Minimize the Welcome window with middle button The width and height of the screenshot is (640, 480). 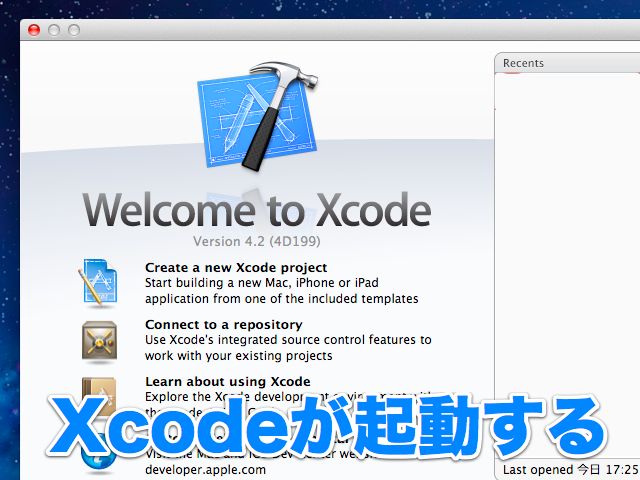[x=54, y=30]
